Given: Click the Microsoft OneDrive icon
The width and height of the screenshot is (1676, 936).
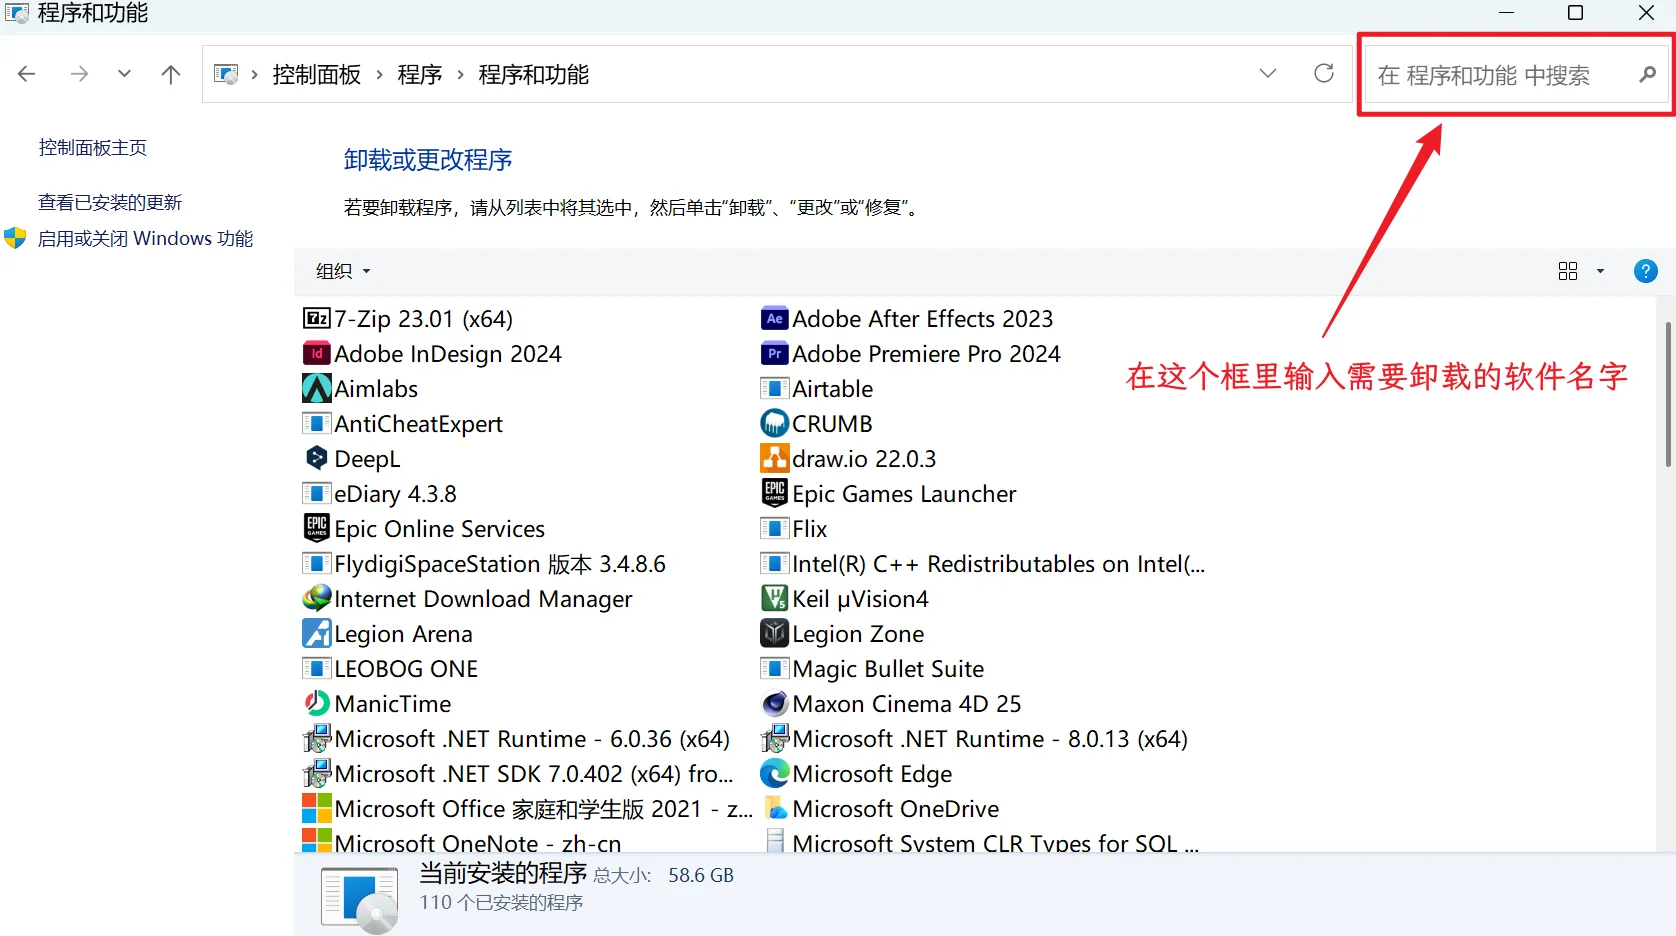Looking at the screenshot, I should coord(774,809).
